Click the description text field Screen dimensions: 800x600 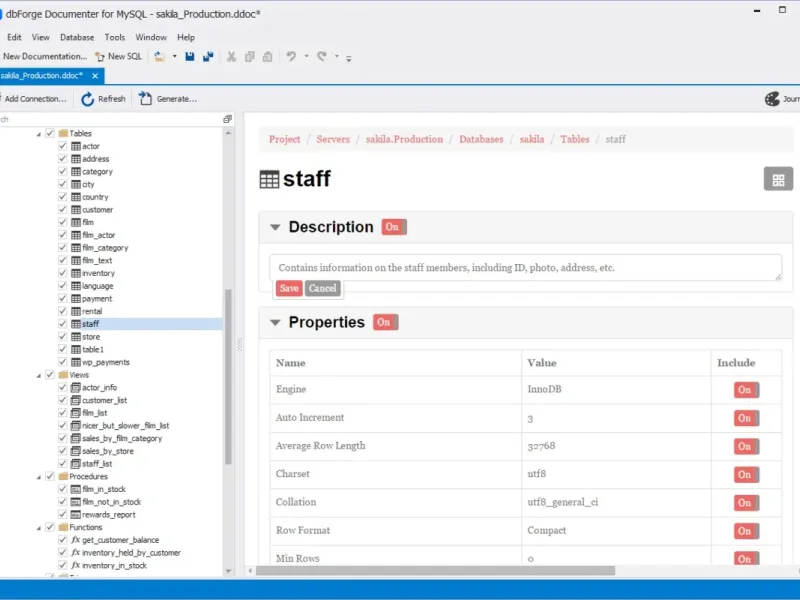[x=525, y=268]
